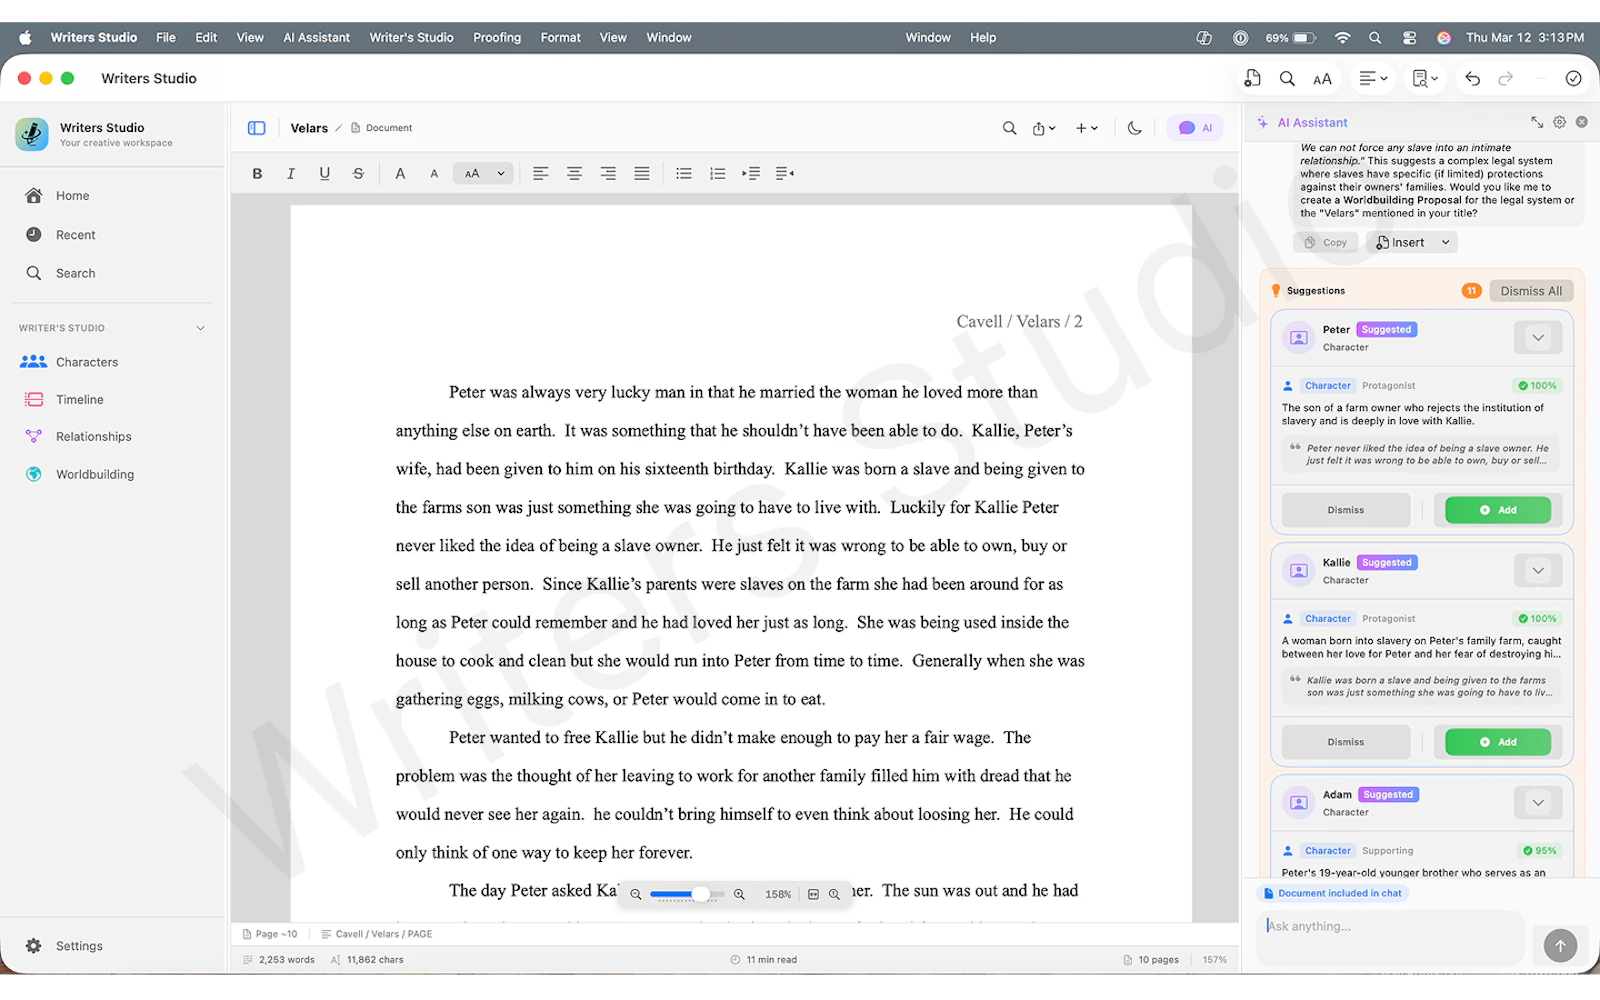Copy the AI response
Screen dimensions: 1600x1000
(1326, 242)
